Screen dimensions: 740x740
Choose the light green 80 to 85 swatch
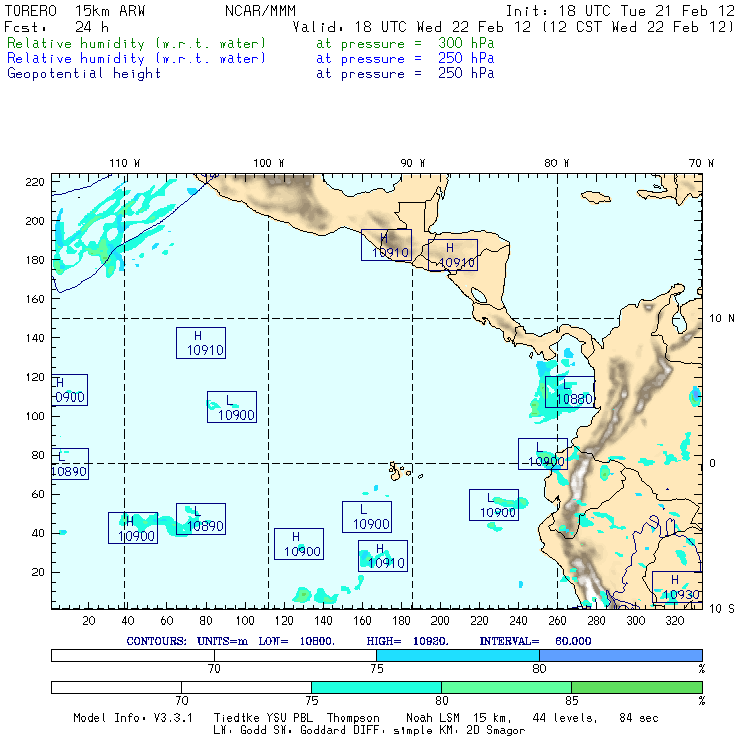click(506, 687)
